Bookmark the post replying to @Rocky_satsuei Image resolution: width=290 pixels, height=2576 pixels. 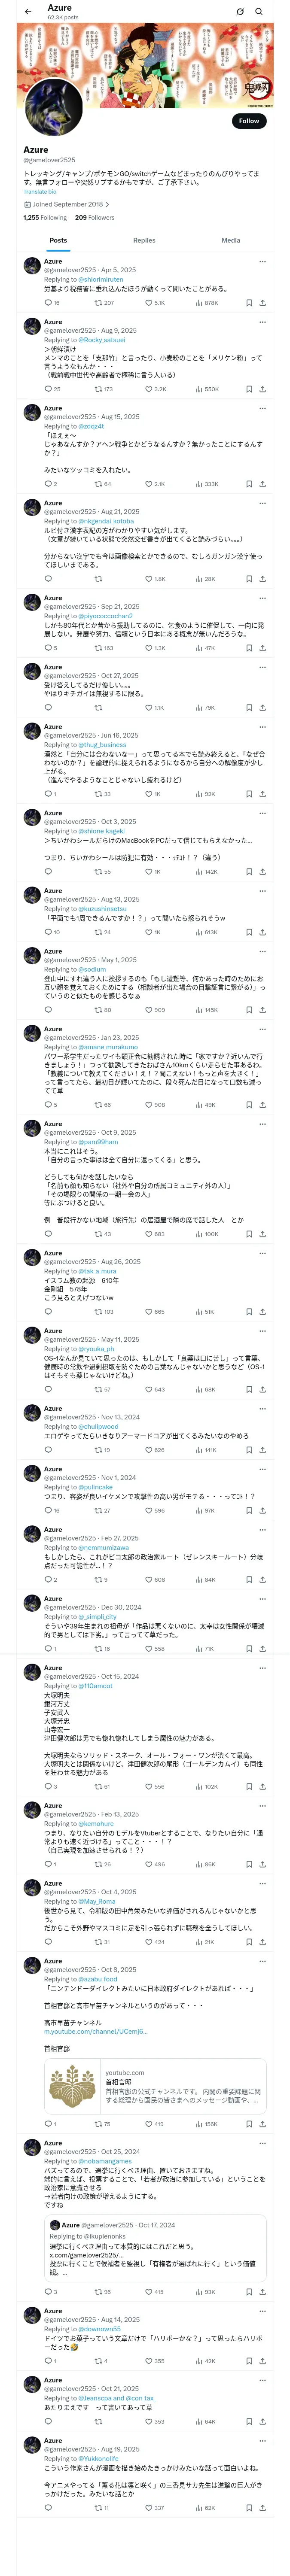pos(249,389)
